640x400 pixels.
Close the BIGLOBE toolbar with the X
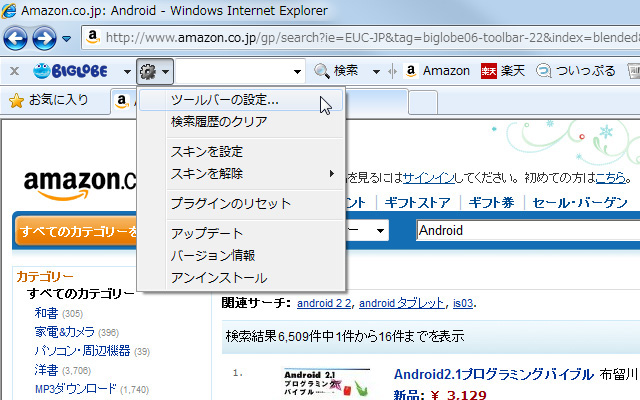coord(14,71)
